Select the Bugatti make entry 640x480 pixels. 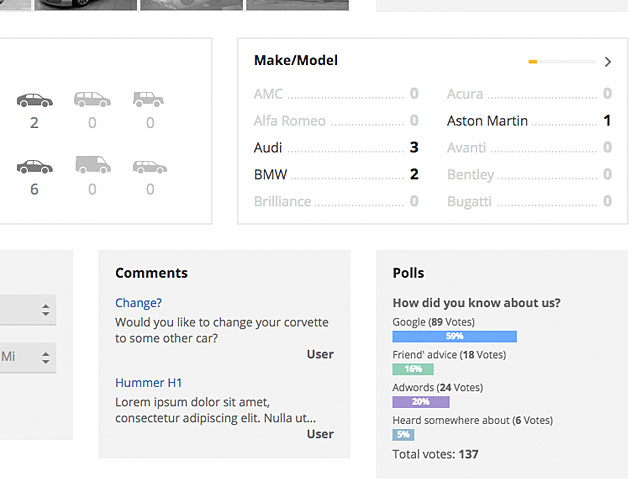tap(529, 201)
